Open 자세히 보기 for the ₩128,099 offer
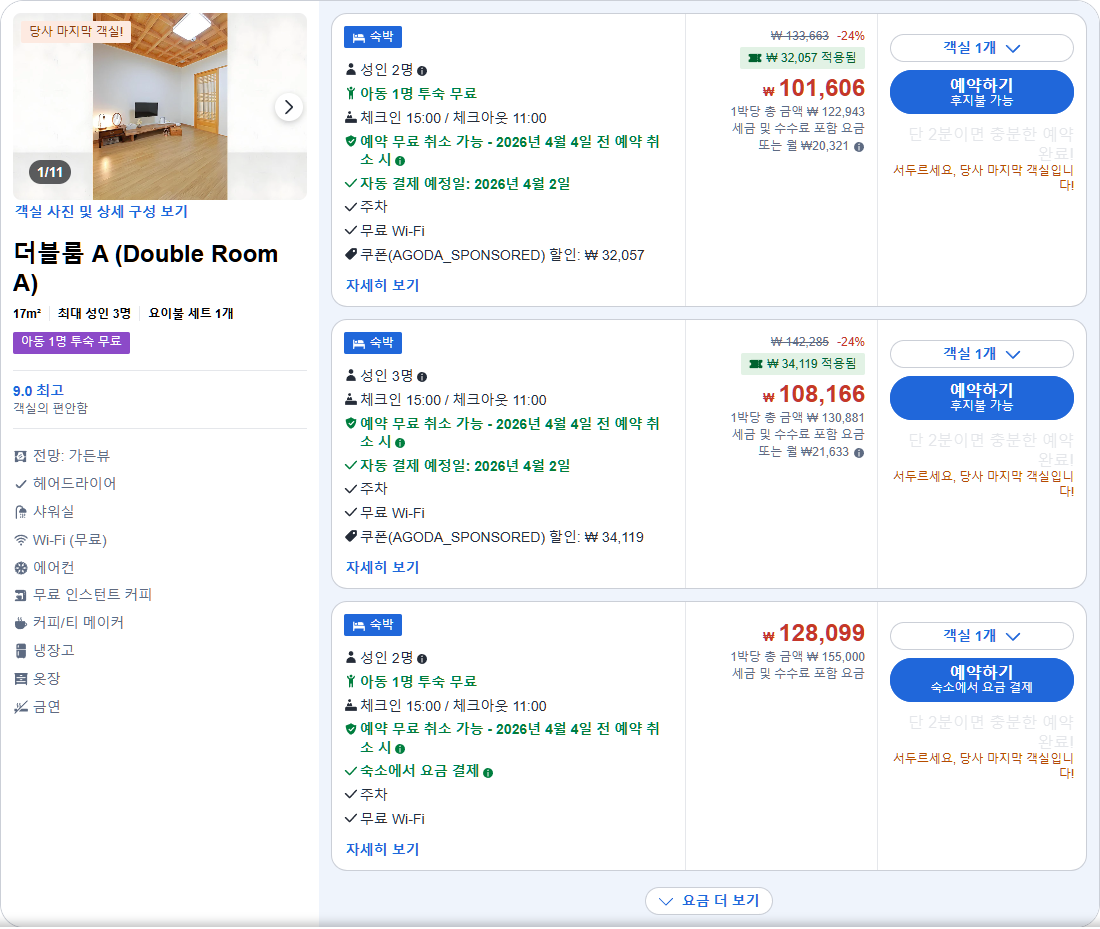The image size is (1100, 929). point(382,850)
